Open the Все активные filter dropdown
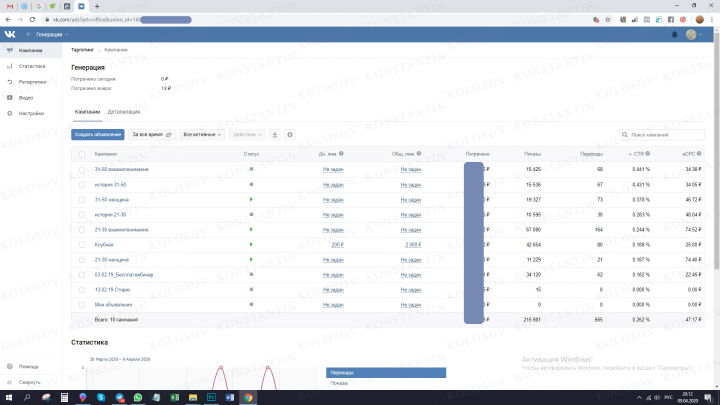 (x=202, y=135)
